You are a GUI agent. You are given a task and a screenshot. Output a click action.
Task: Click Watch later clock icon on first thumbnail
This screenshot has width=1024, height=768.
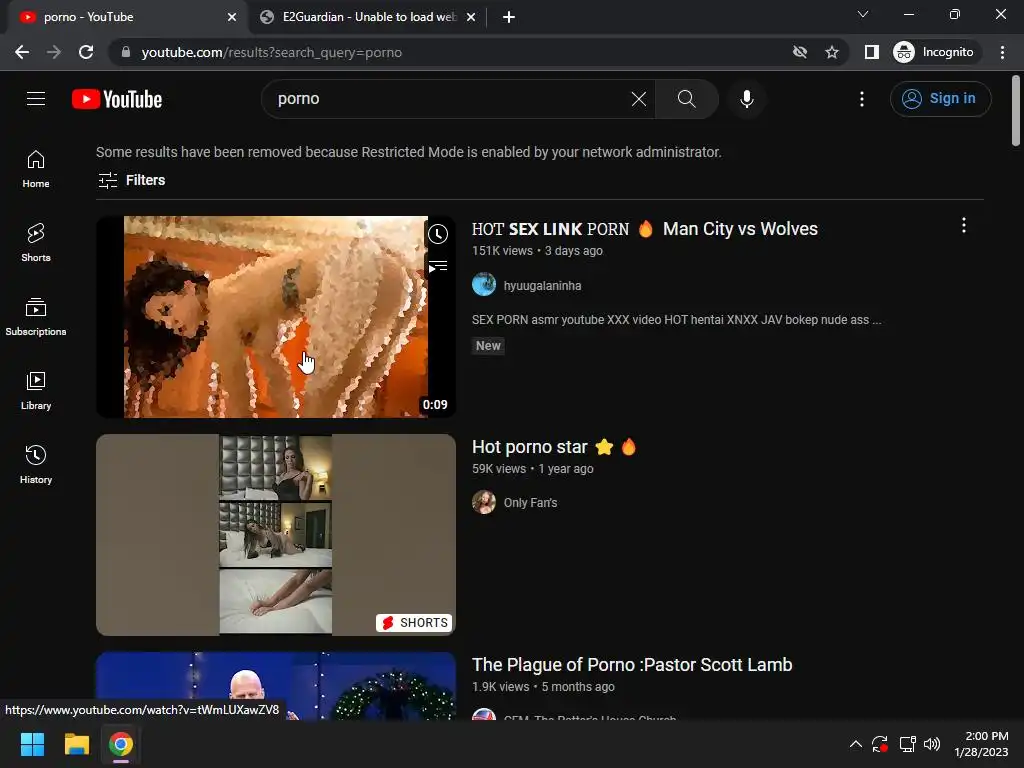coord(438,234)
